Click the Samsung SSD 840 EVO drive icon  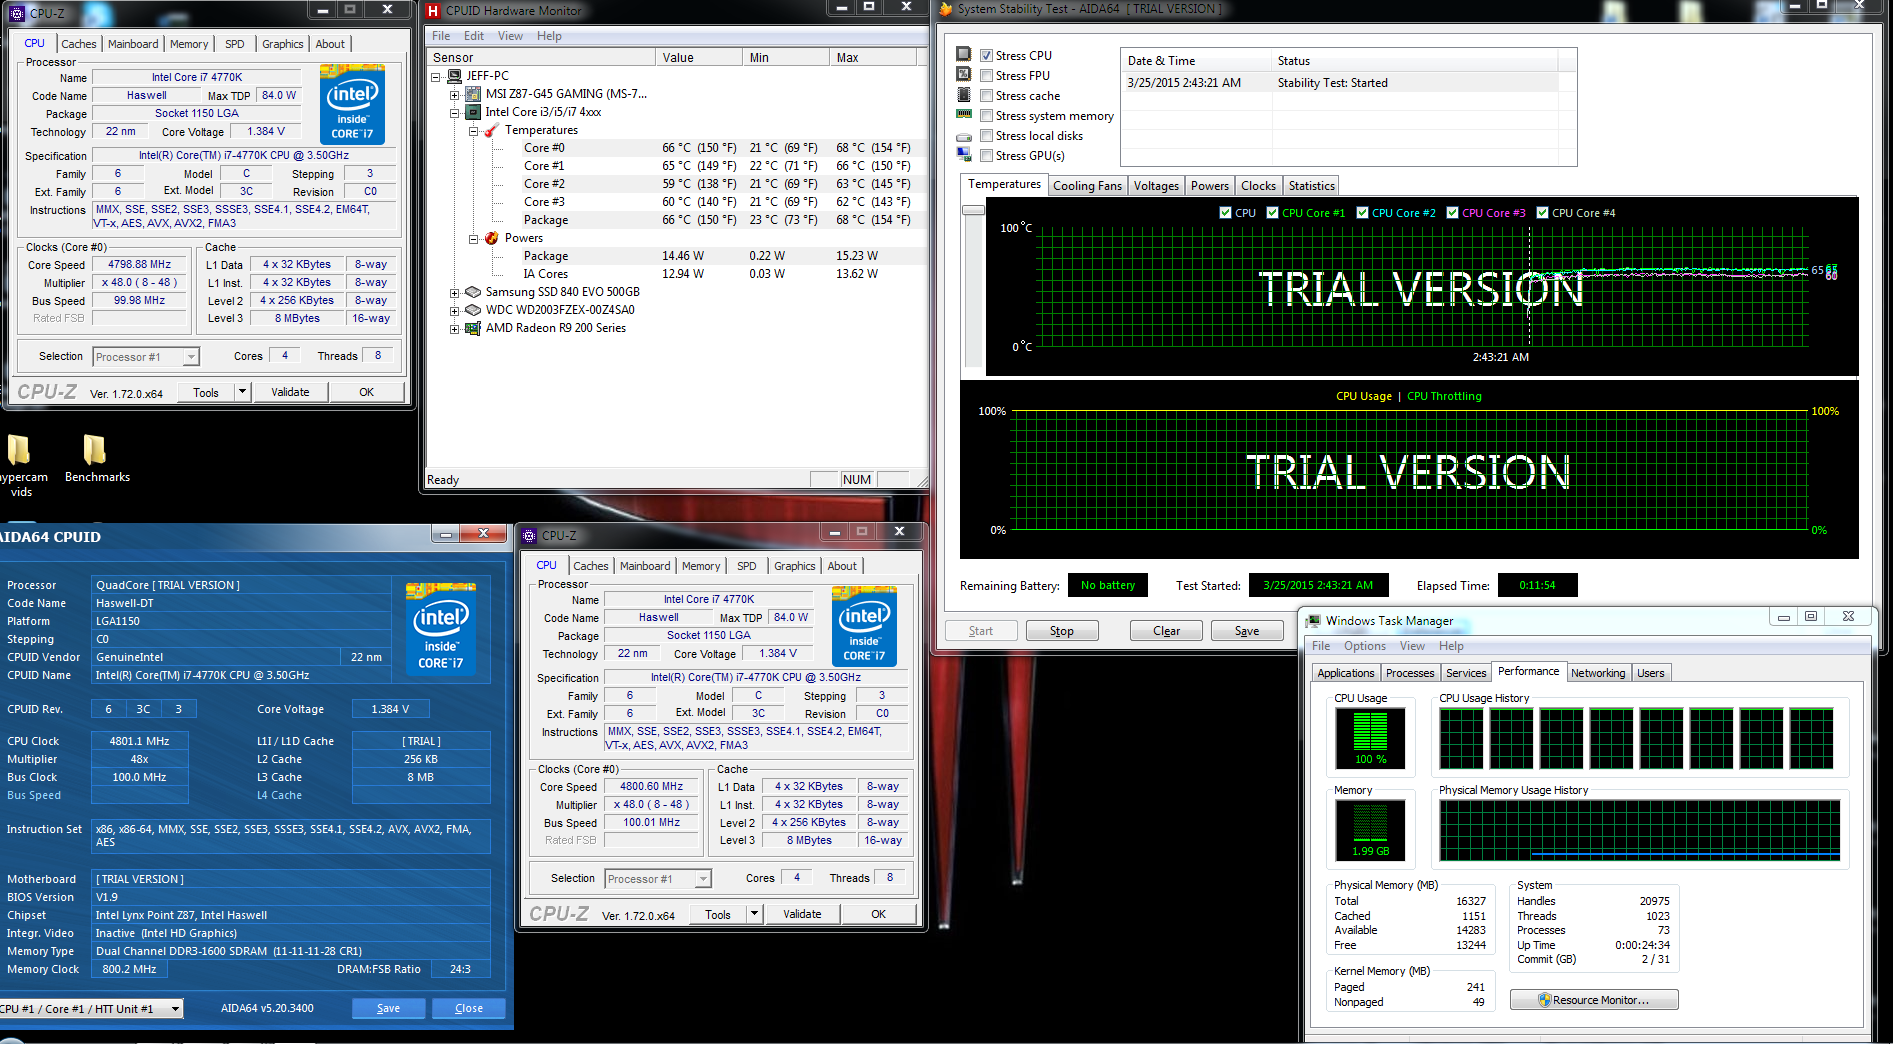[473, 292]
